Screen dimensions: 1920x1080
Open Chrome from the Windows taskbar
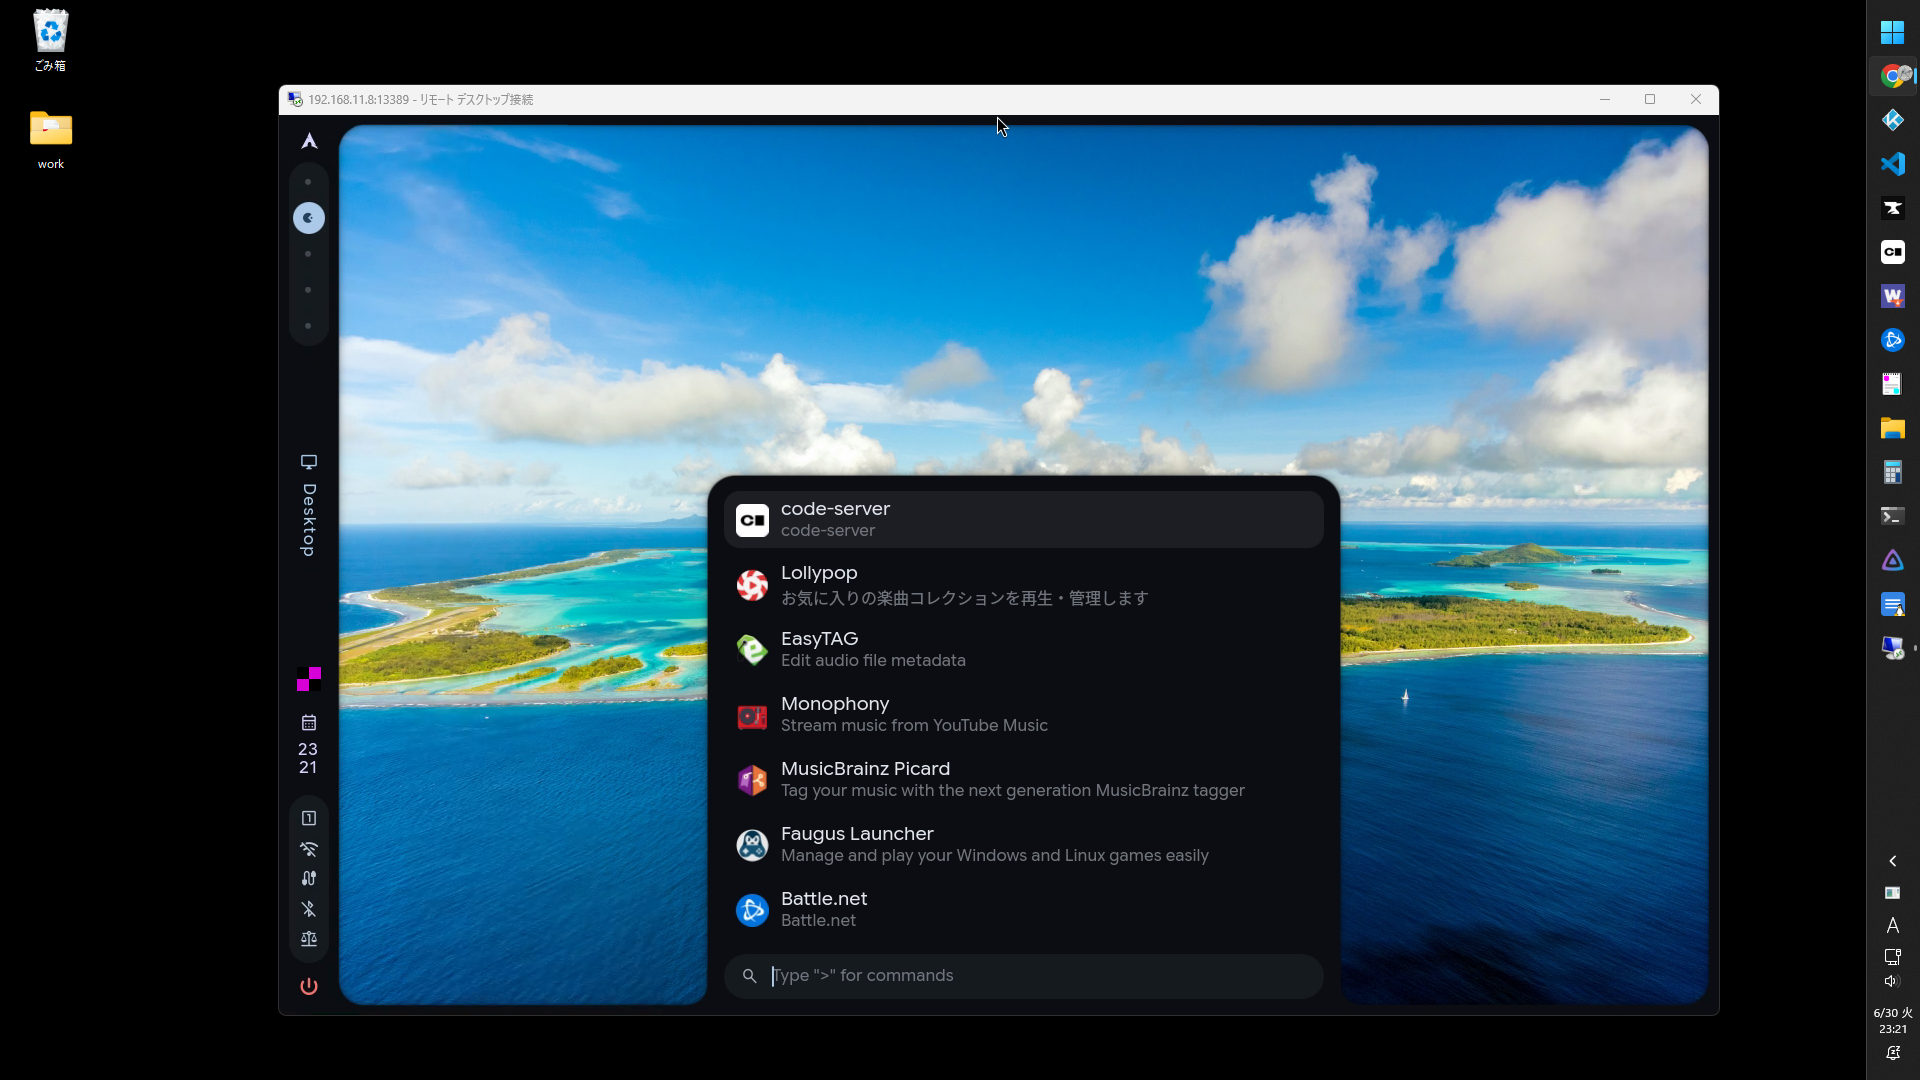pos(1892,76)
